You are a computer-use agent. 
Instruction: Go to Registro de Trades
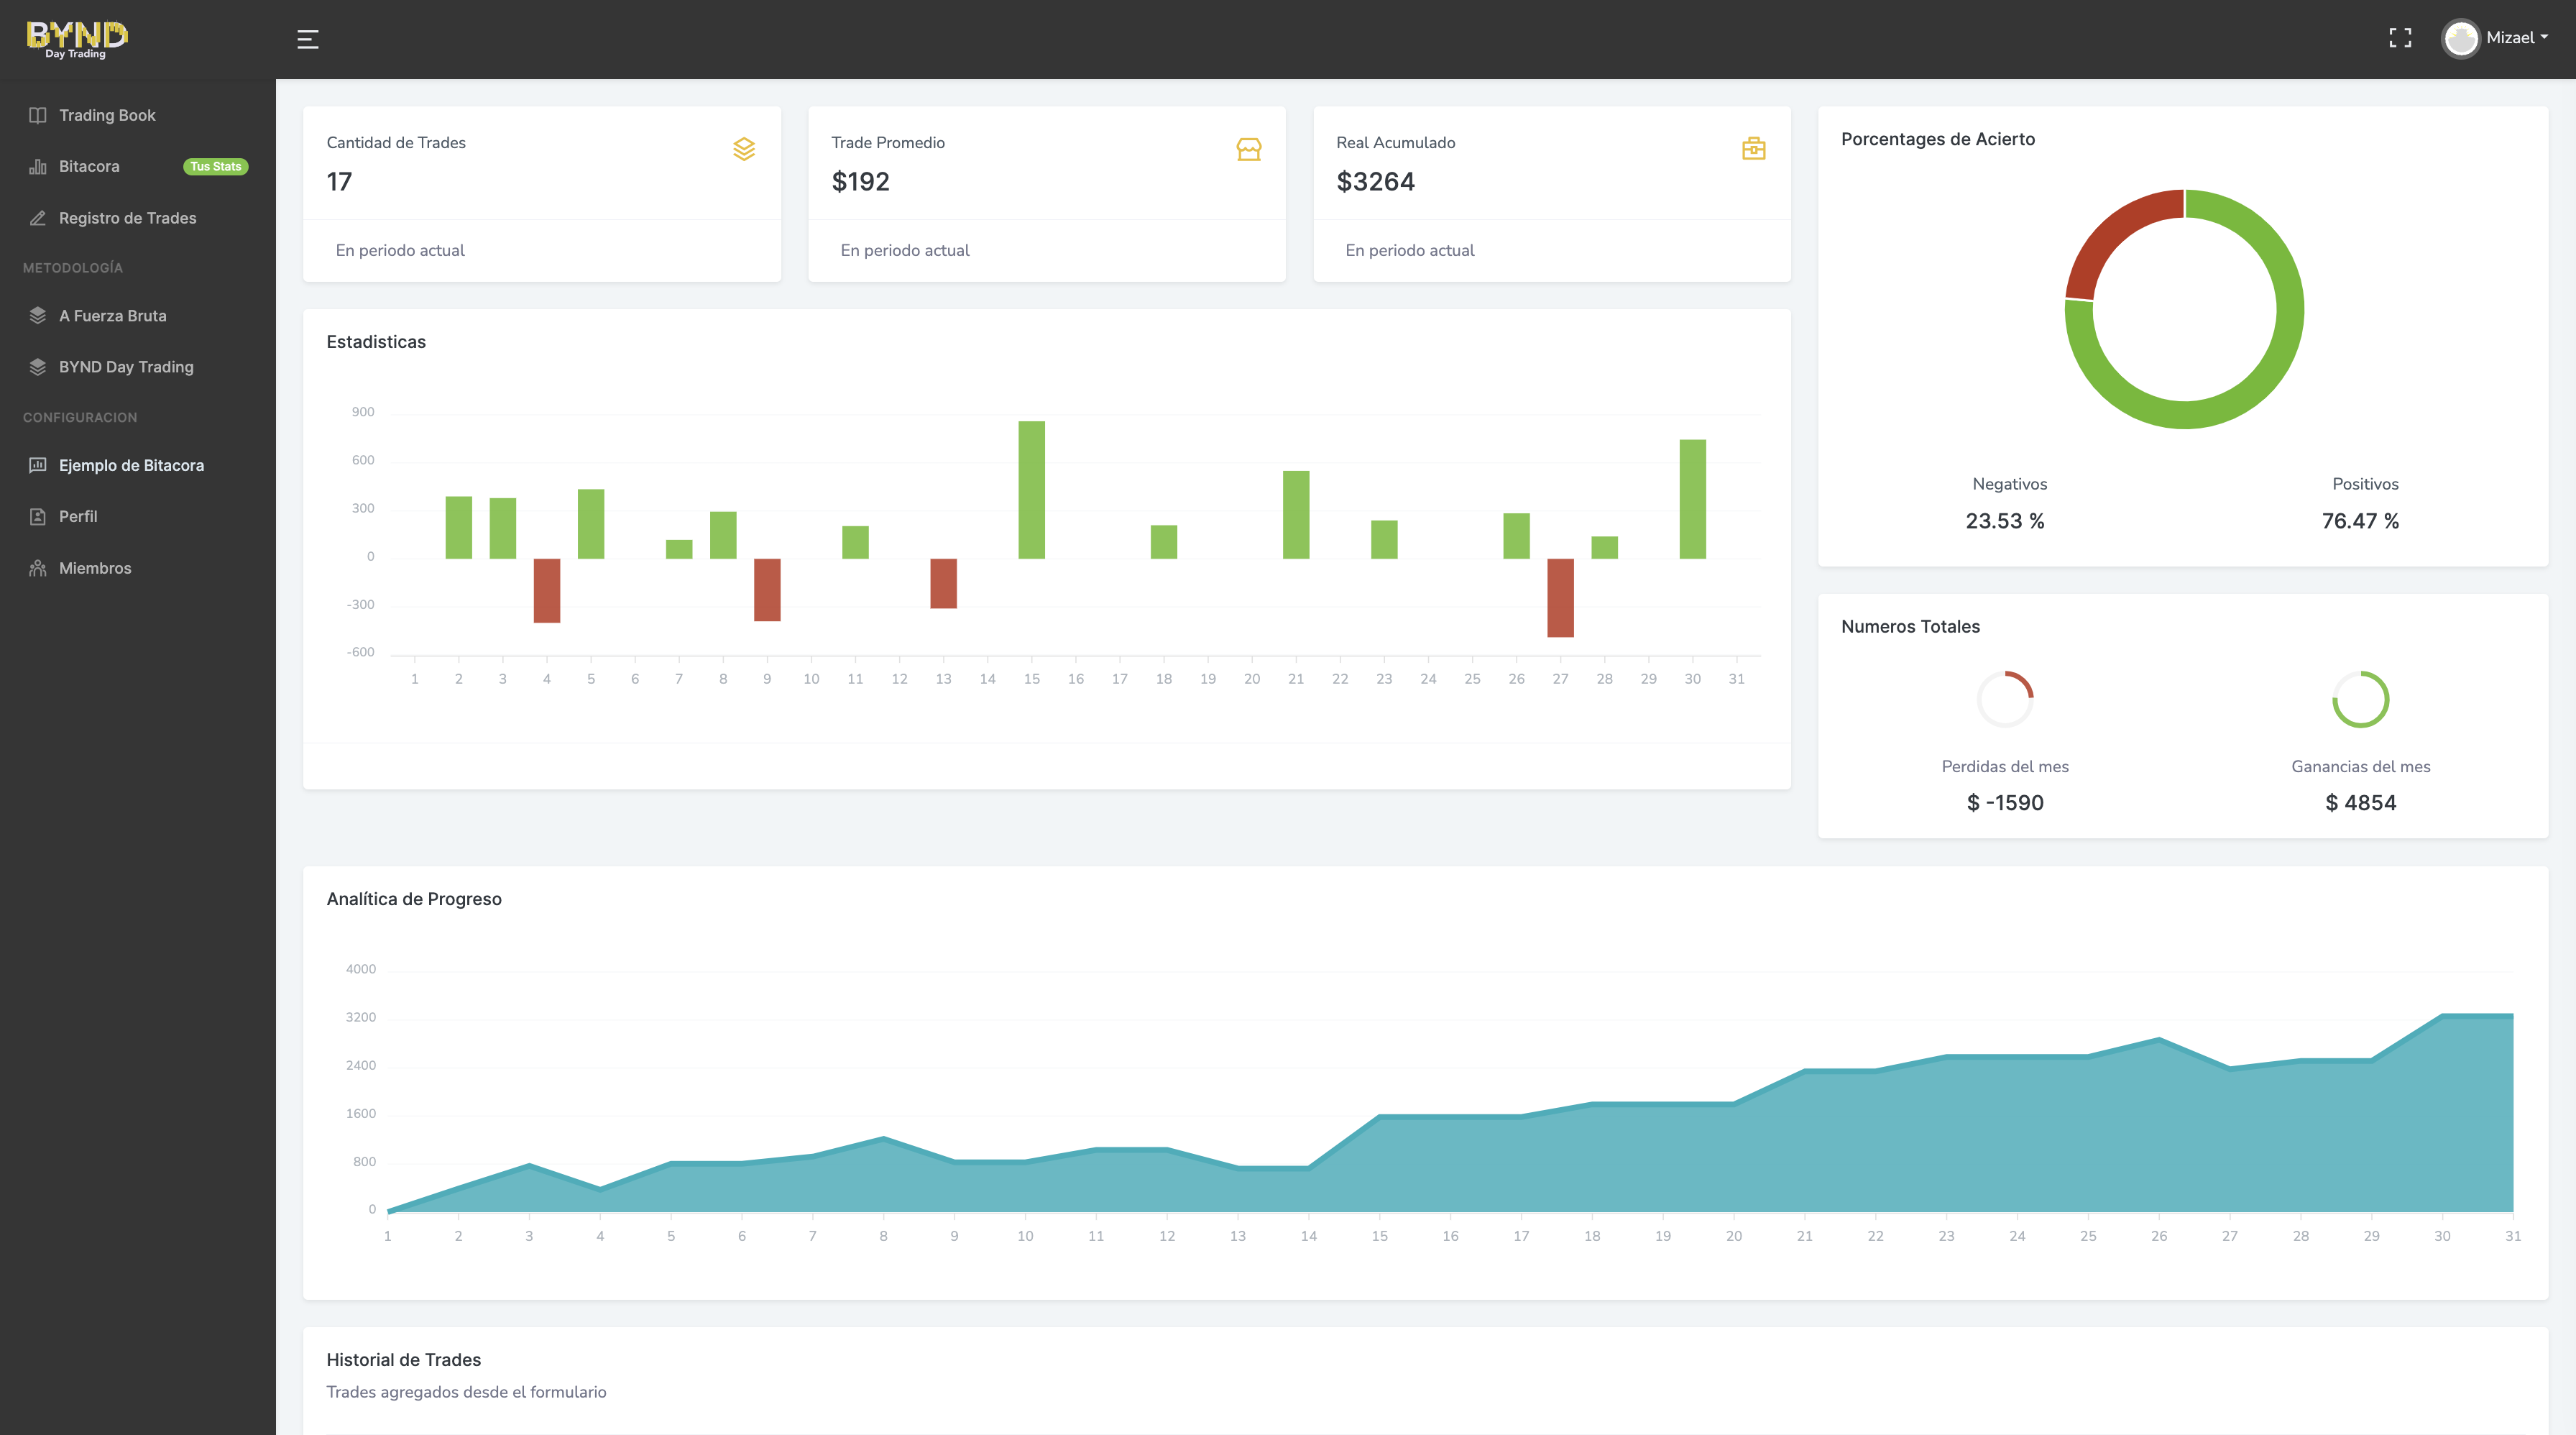[x=127, y=218]
